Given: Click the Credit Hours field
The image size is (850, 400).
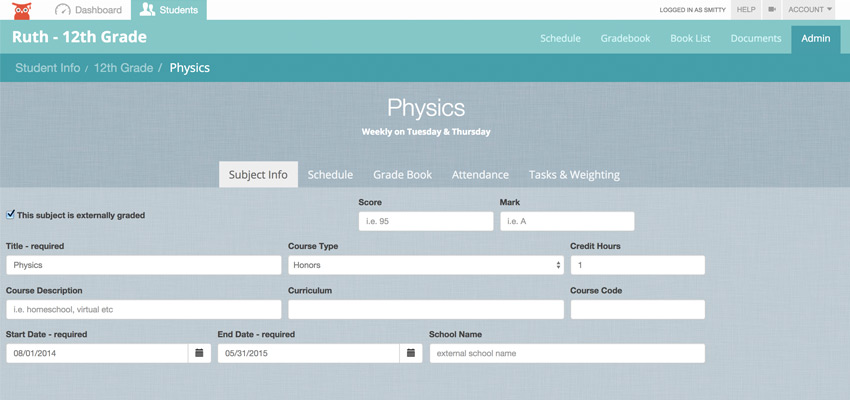Looking at the screenshot, I should 638,265.
